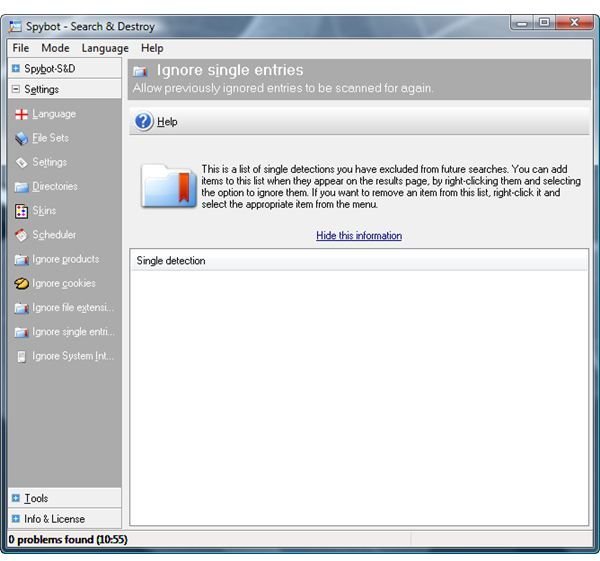This screenshot has width=600, height=561.
Task: Open the Mode menu
Action: point(55,48)
